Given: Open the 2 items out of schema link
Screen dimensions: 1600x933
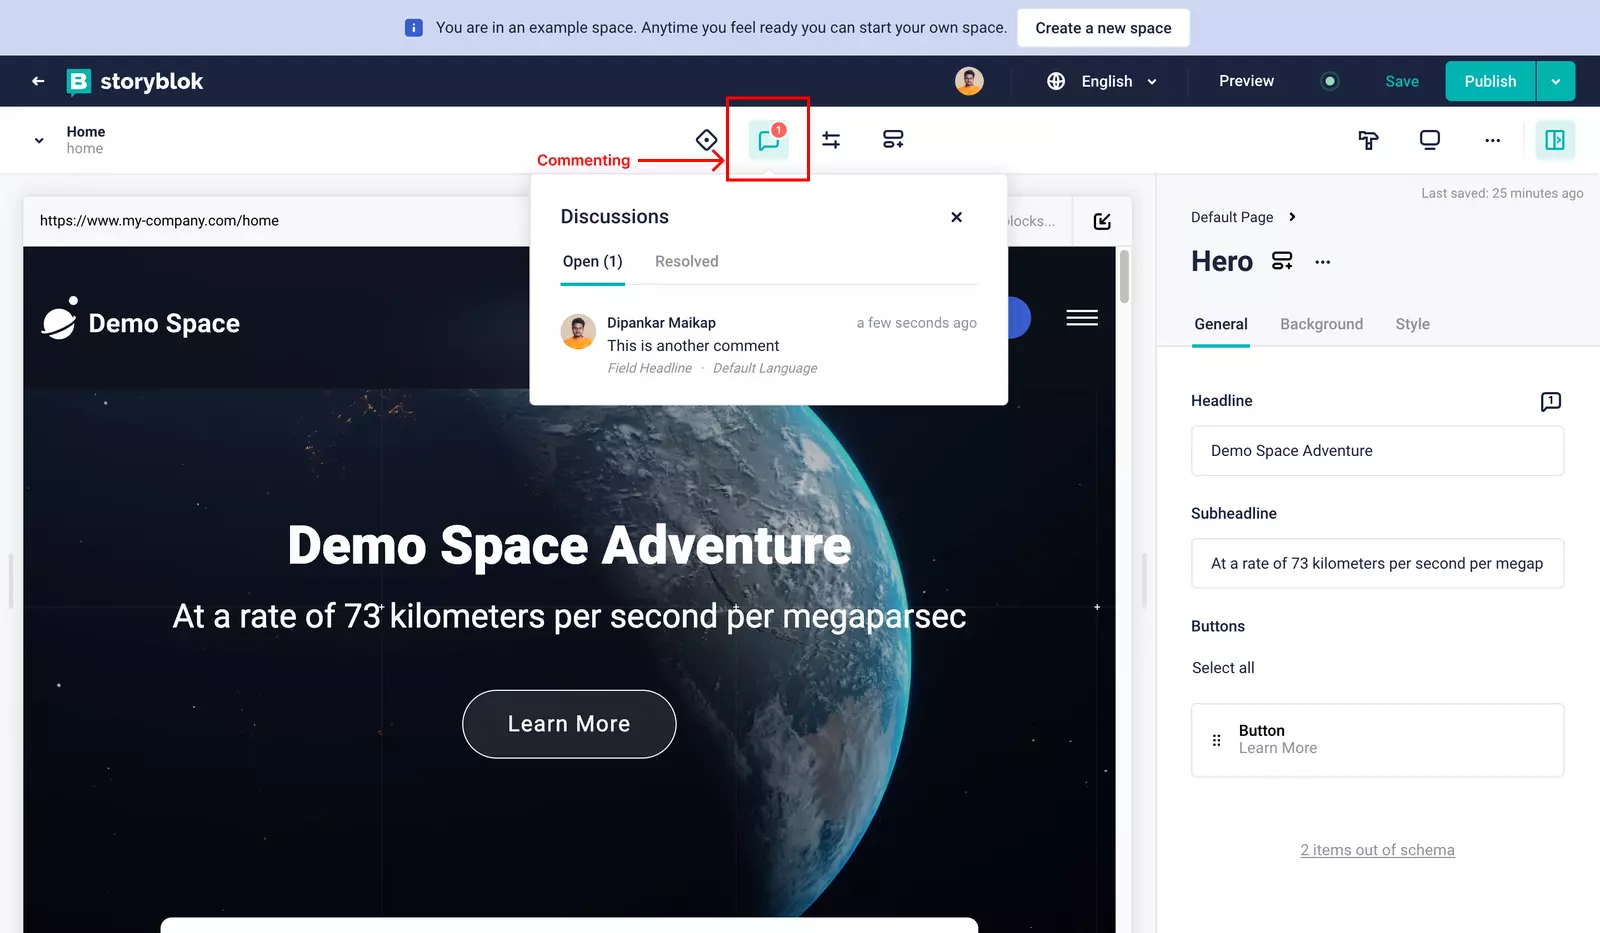Looking at the screenshot, I should [1377, 850].
